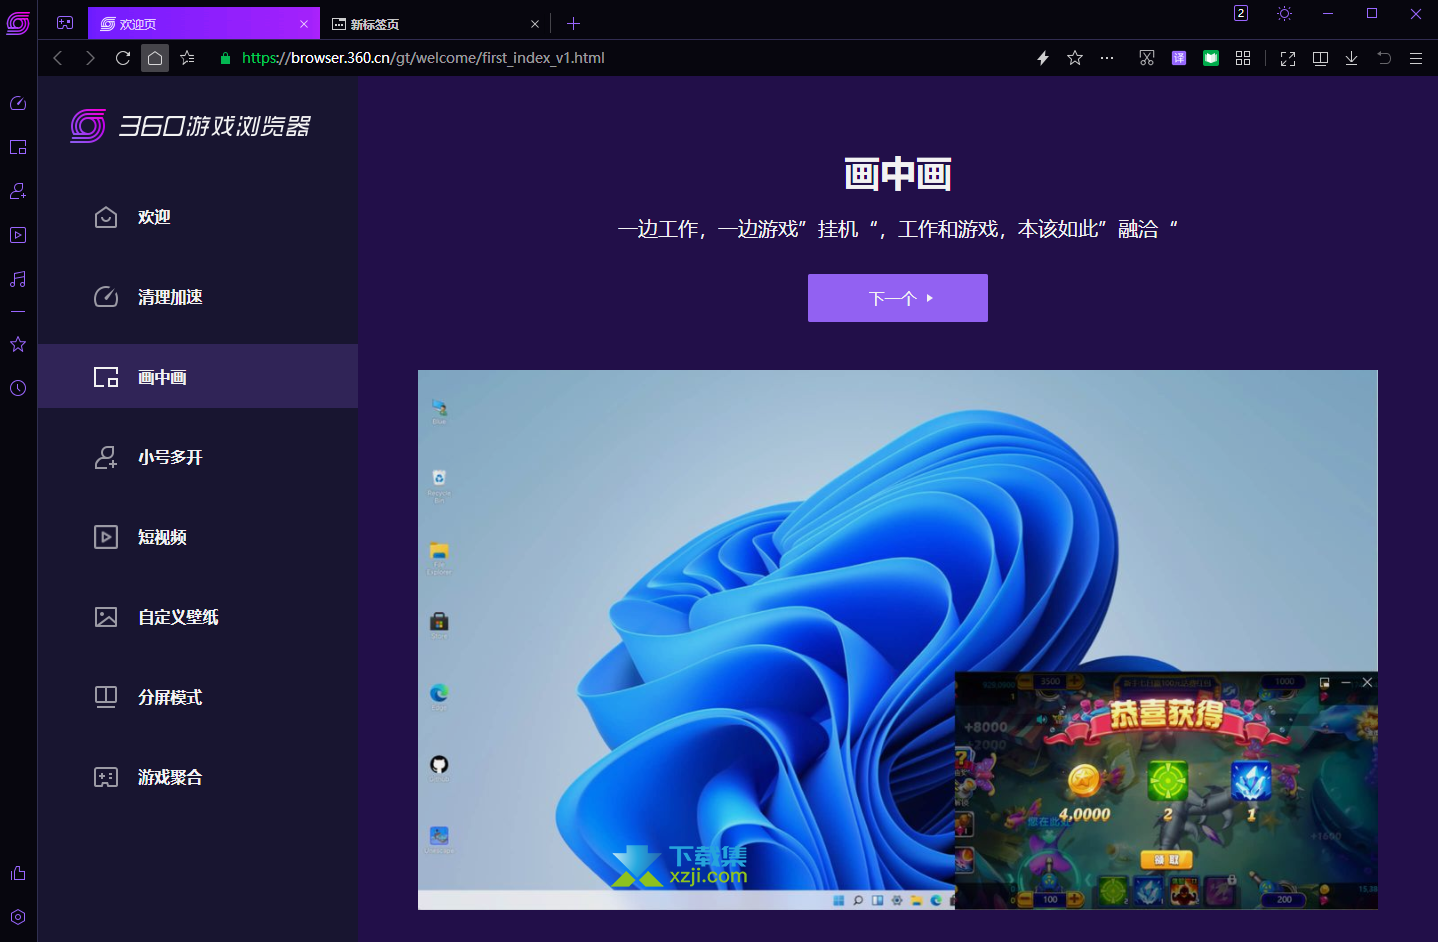Click the 画中画 page heading
This screenshot has height=942, width=1438.
[898, 175]
